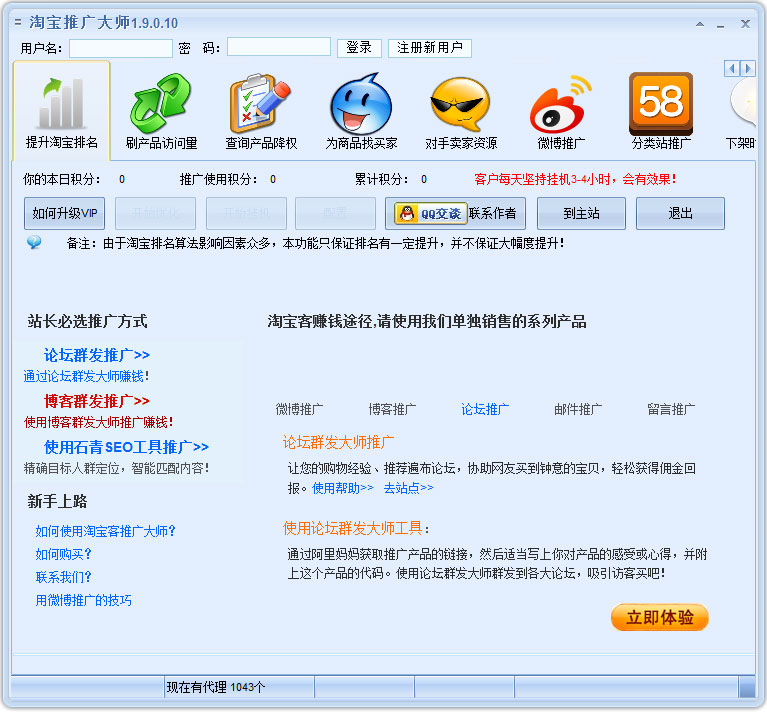The width and height of the screenshot is (767, 712).
Task: Select the 提升淘宝排名 bar chart icon
Action: pyautogui.click(x=61, y=104)
